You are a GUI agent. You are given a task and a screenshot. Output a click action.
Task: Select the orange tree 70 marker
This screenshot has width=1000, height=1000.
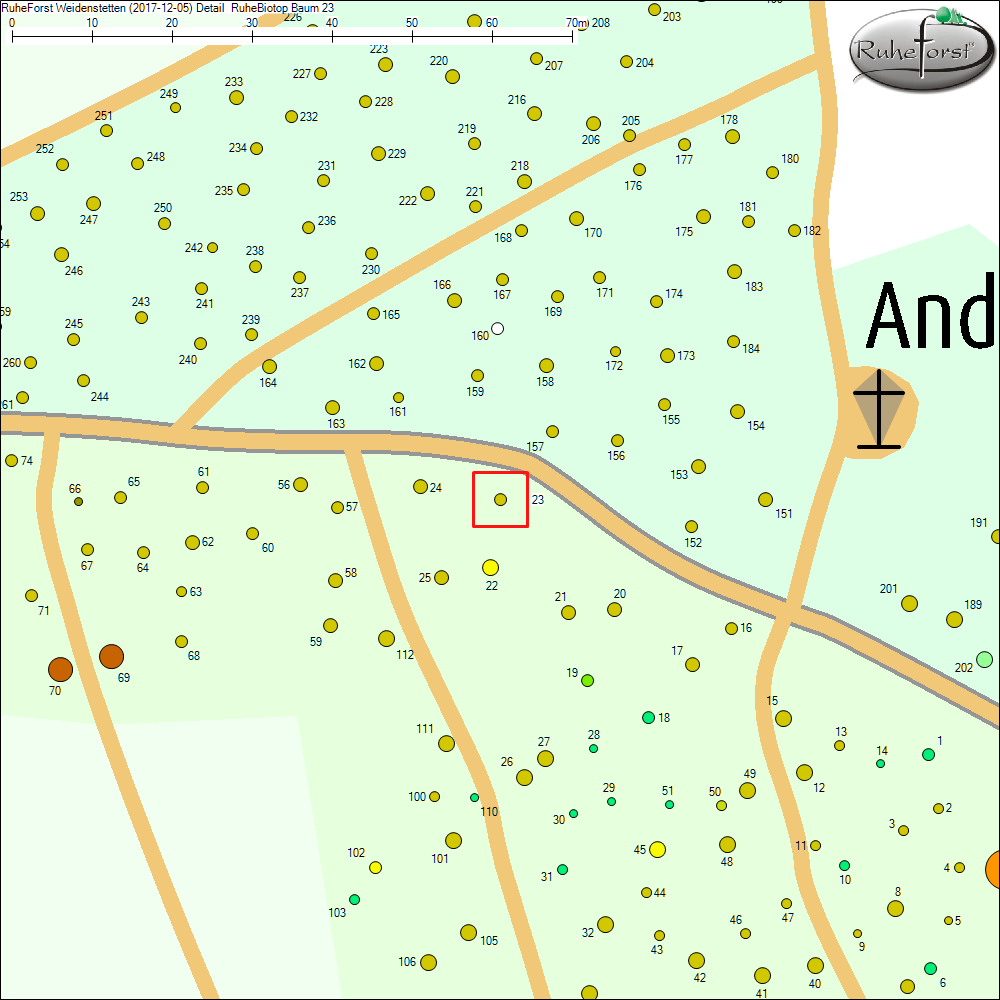60,669
